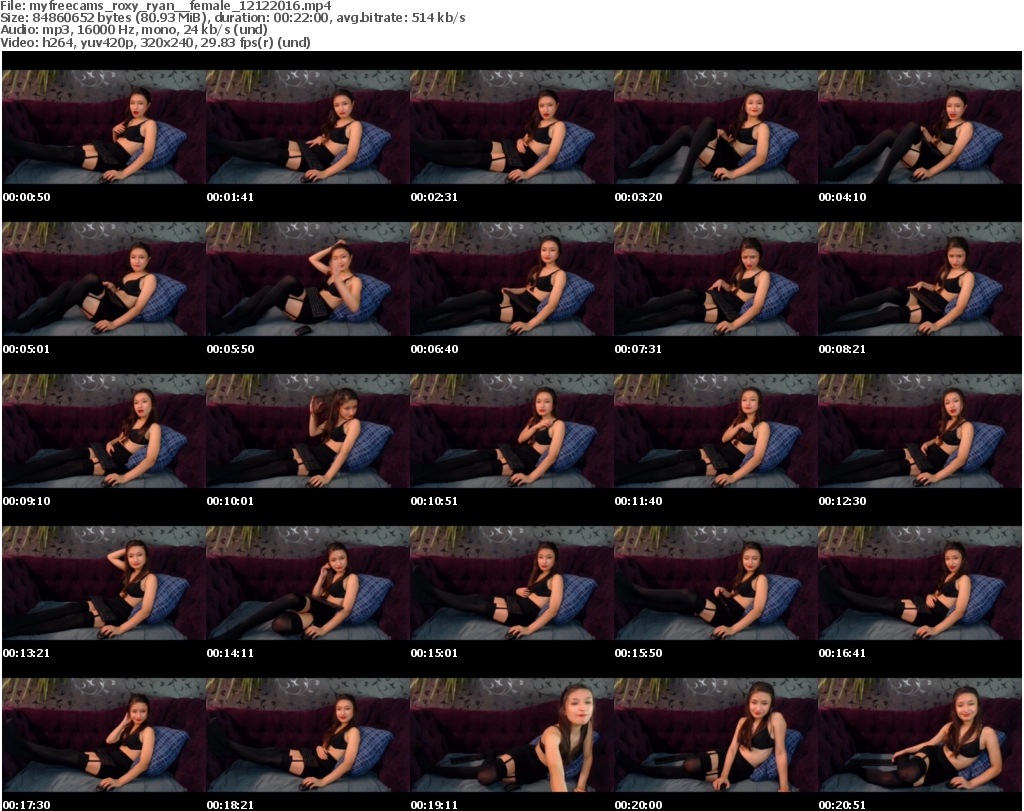Viewport: 1024px width, 811px height.
Task: Select the thumbnail above timestamp 00:04:10
Action: click(920, 127)
